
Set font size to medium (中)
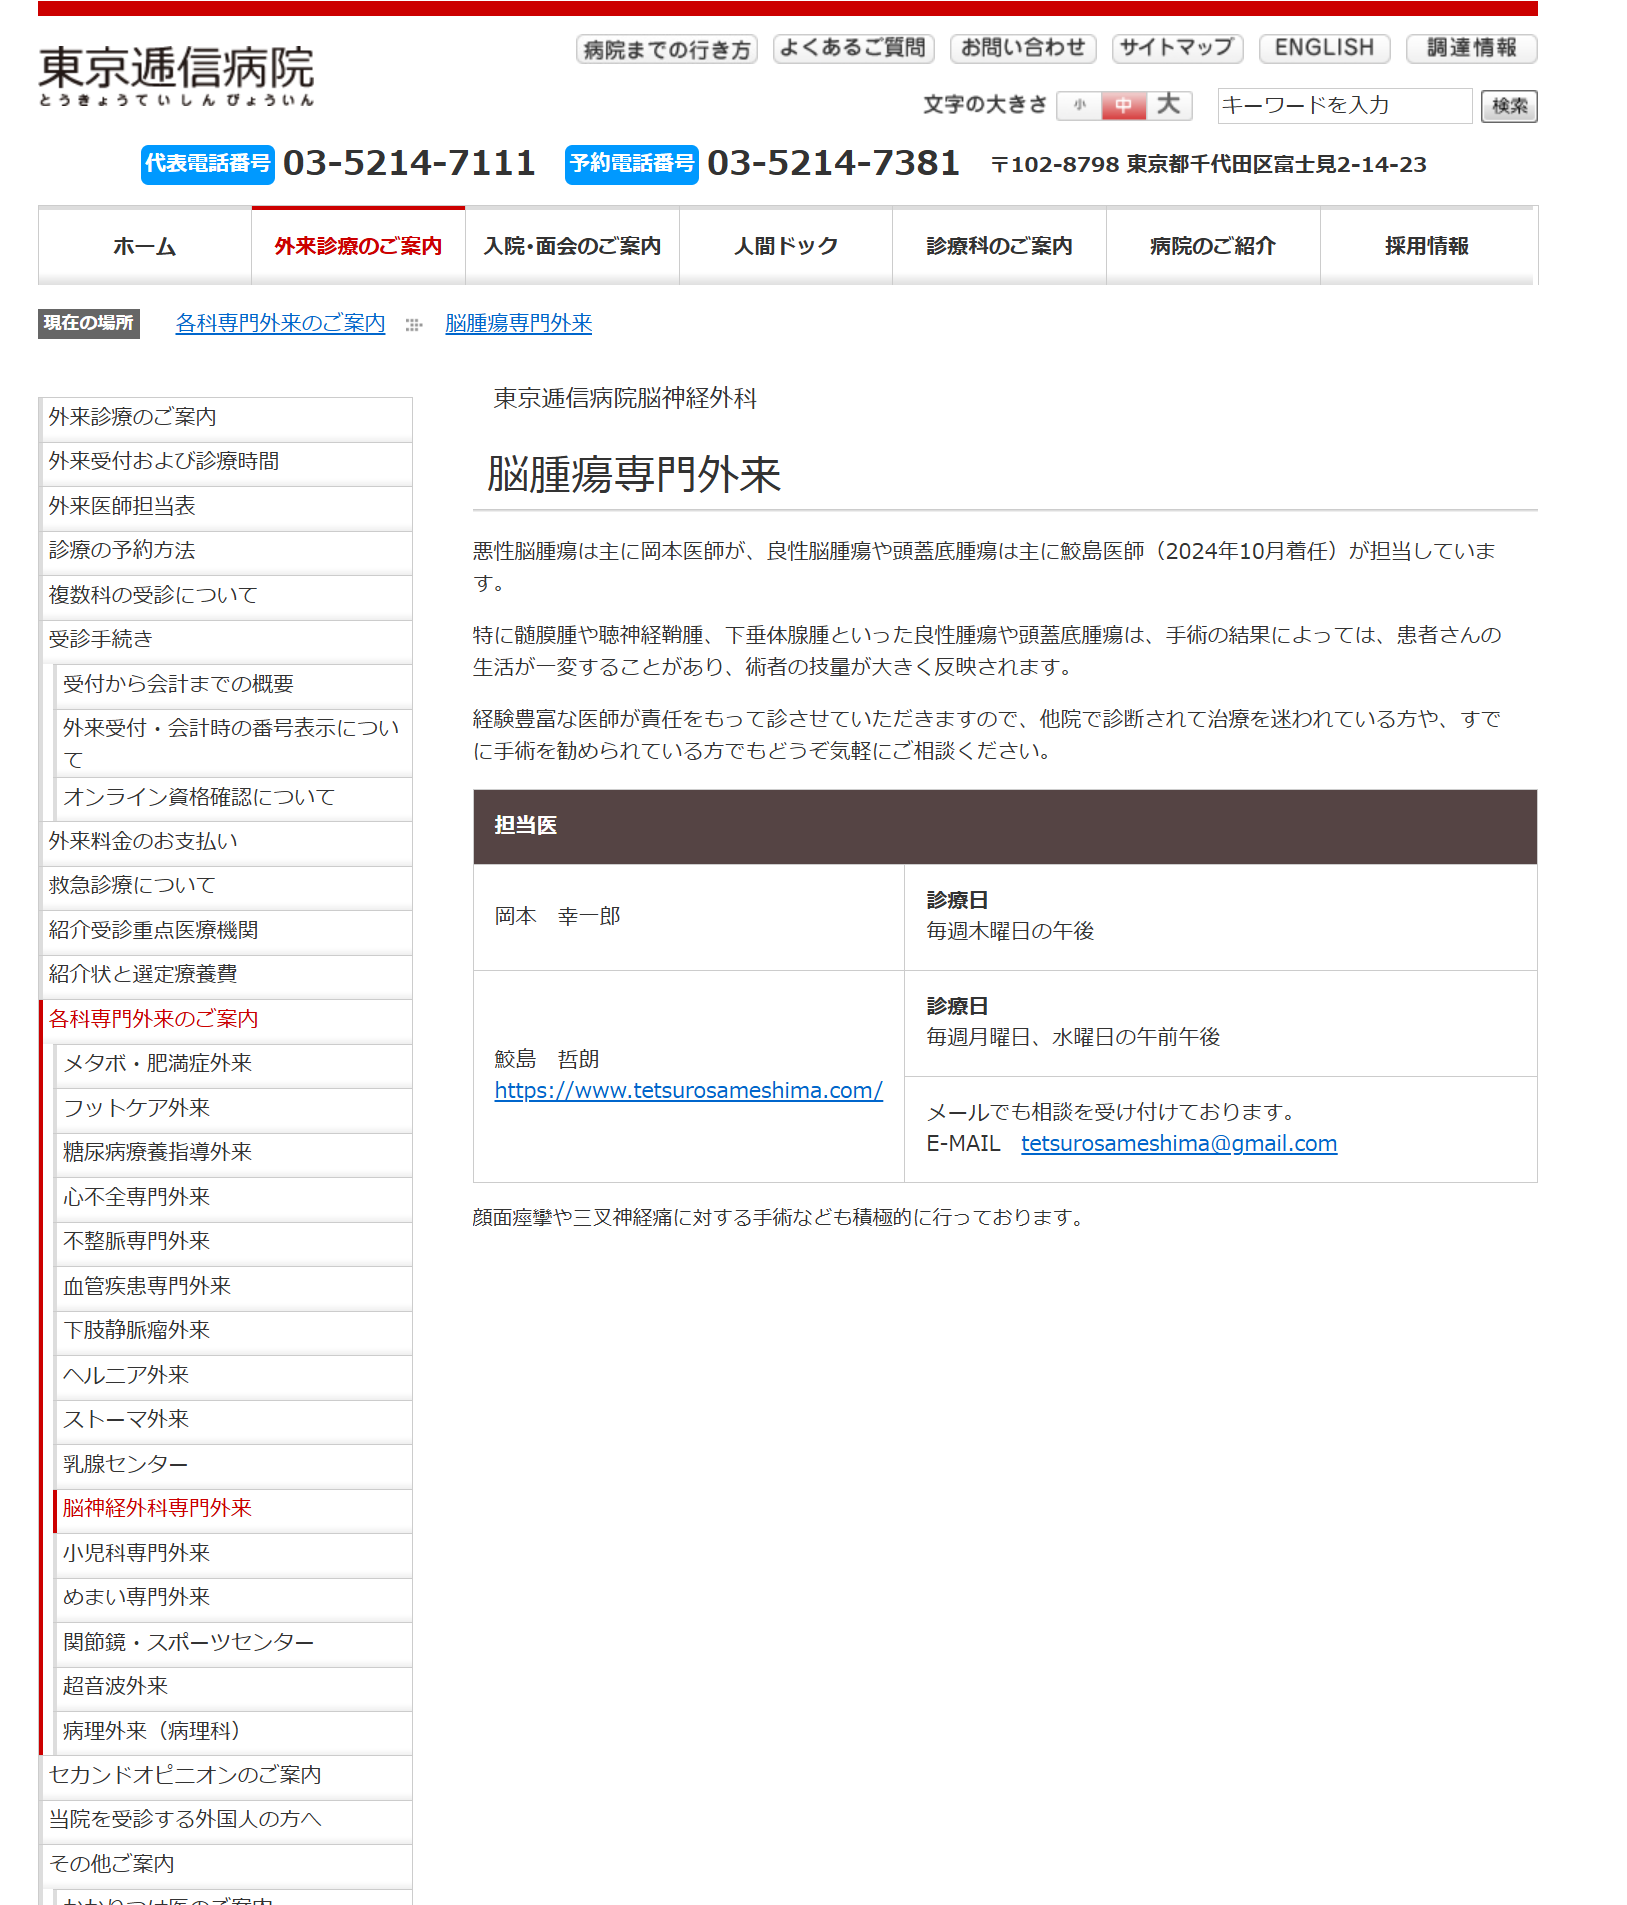(1123, 105)
